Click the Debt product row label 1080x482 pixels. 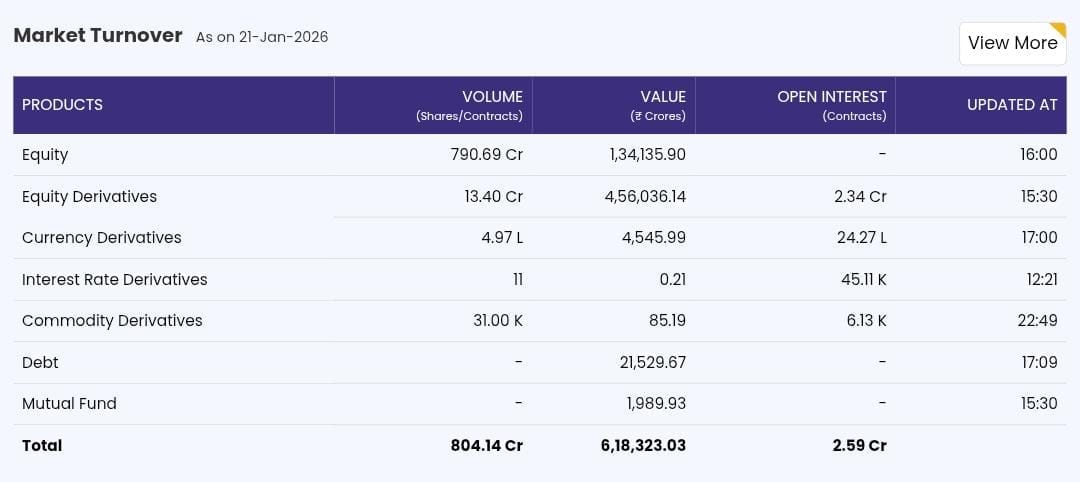(40, 363)
